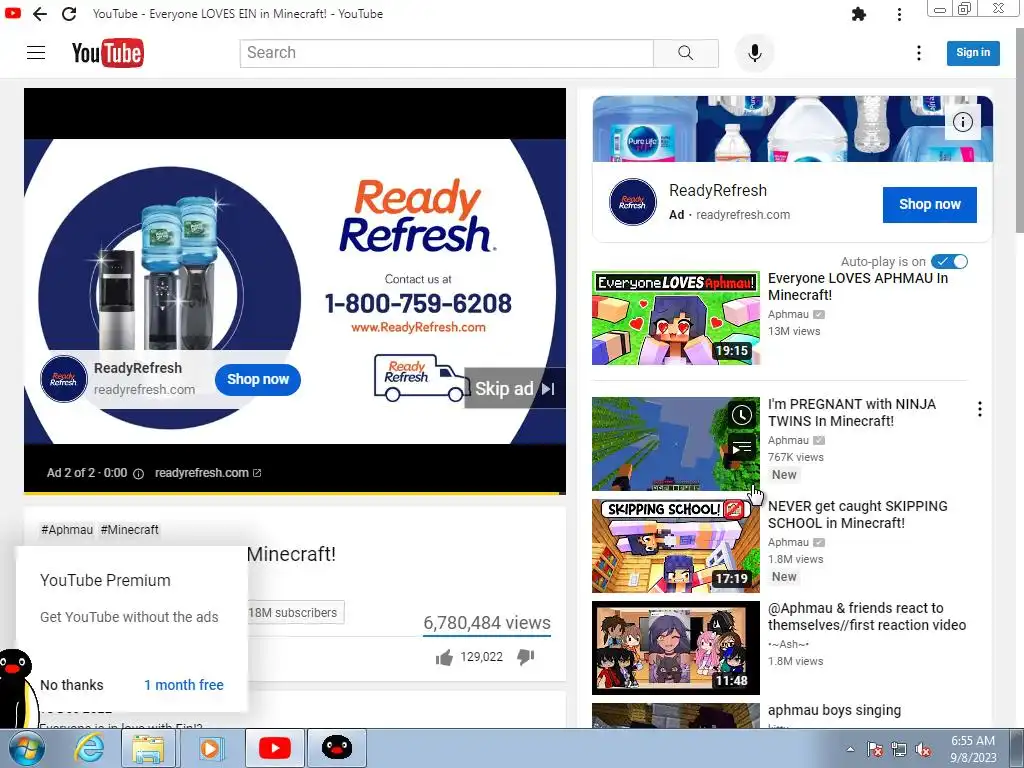Open the extensions puzzle-piece icon
Screen dimensions: 1024x768
point(859,14)
